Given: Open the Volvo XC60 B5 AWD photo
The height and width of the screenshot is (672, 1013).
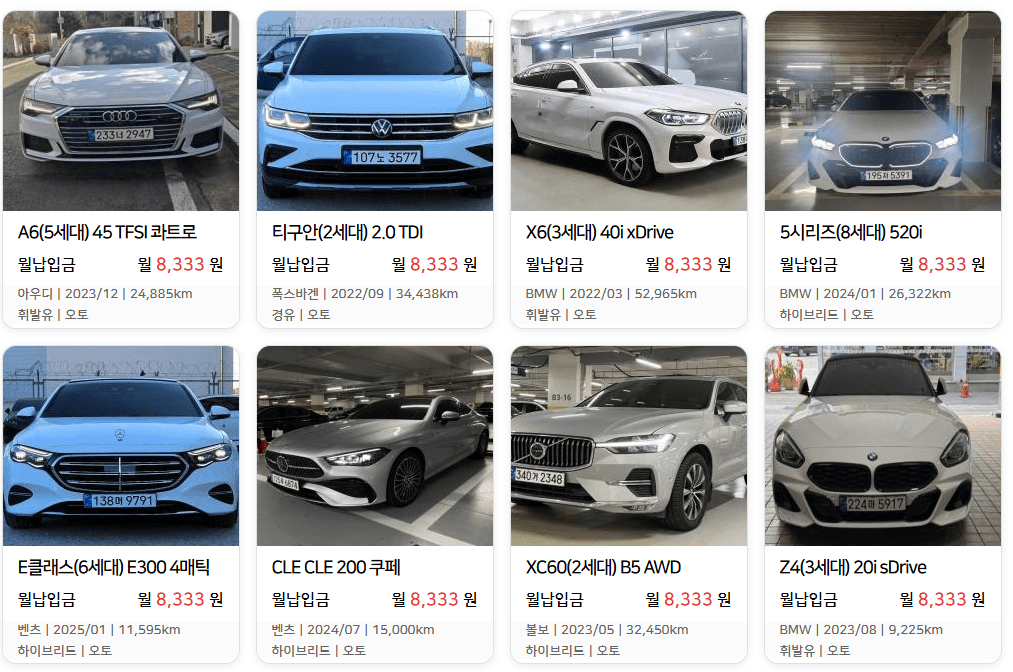Looking at the screenshot, I should point(629,446).
